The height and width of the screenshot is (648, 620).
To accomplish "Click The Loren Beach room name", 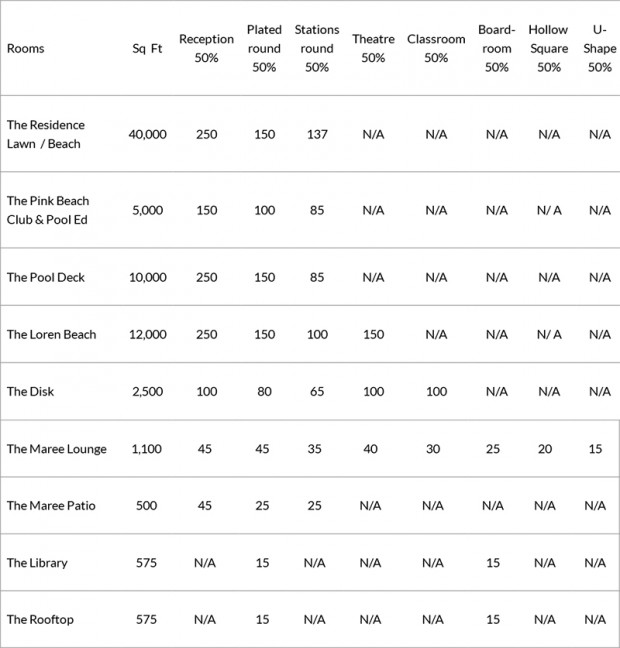I will (52, 334).
